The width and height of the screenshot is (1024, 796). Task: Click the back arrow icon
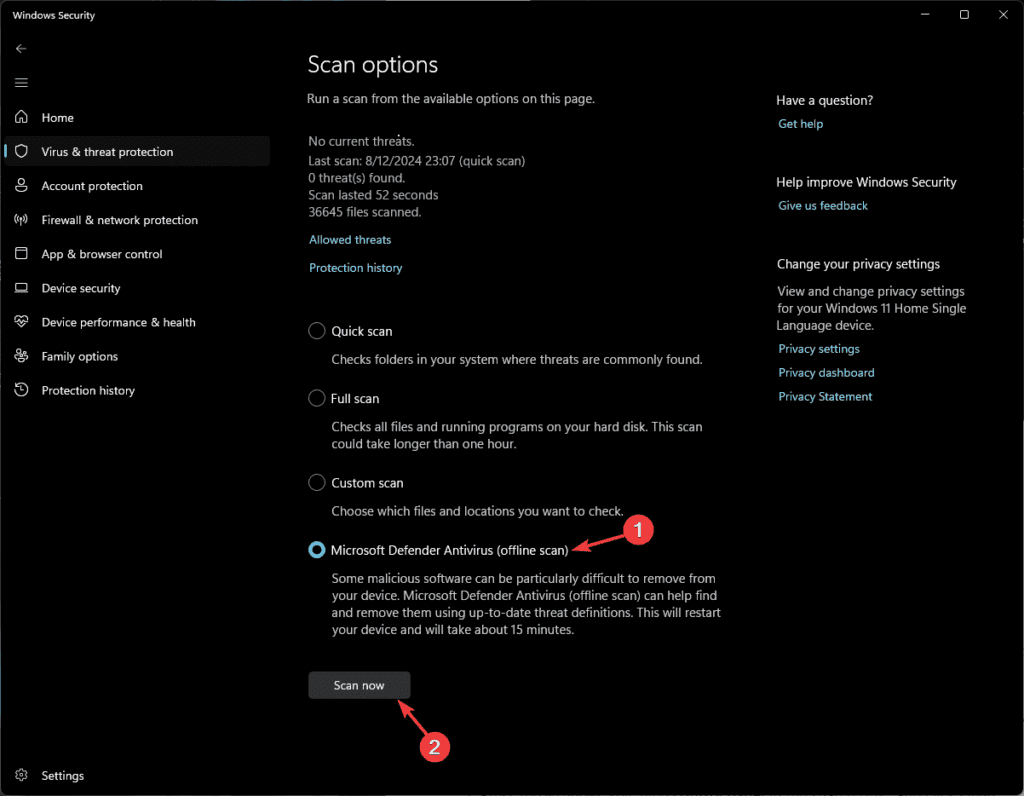click(21, 48)
